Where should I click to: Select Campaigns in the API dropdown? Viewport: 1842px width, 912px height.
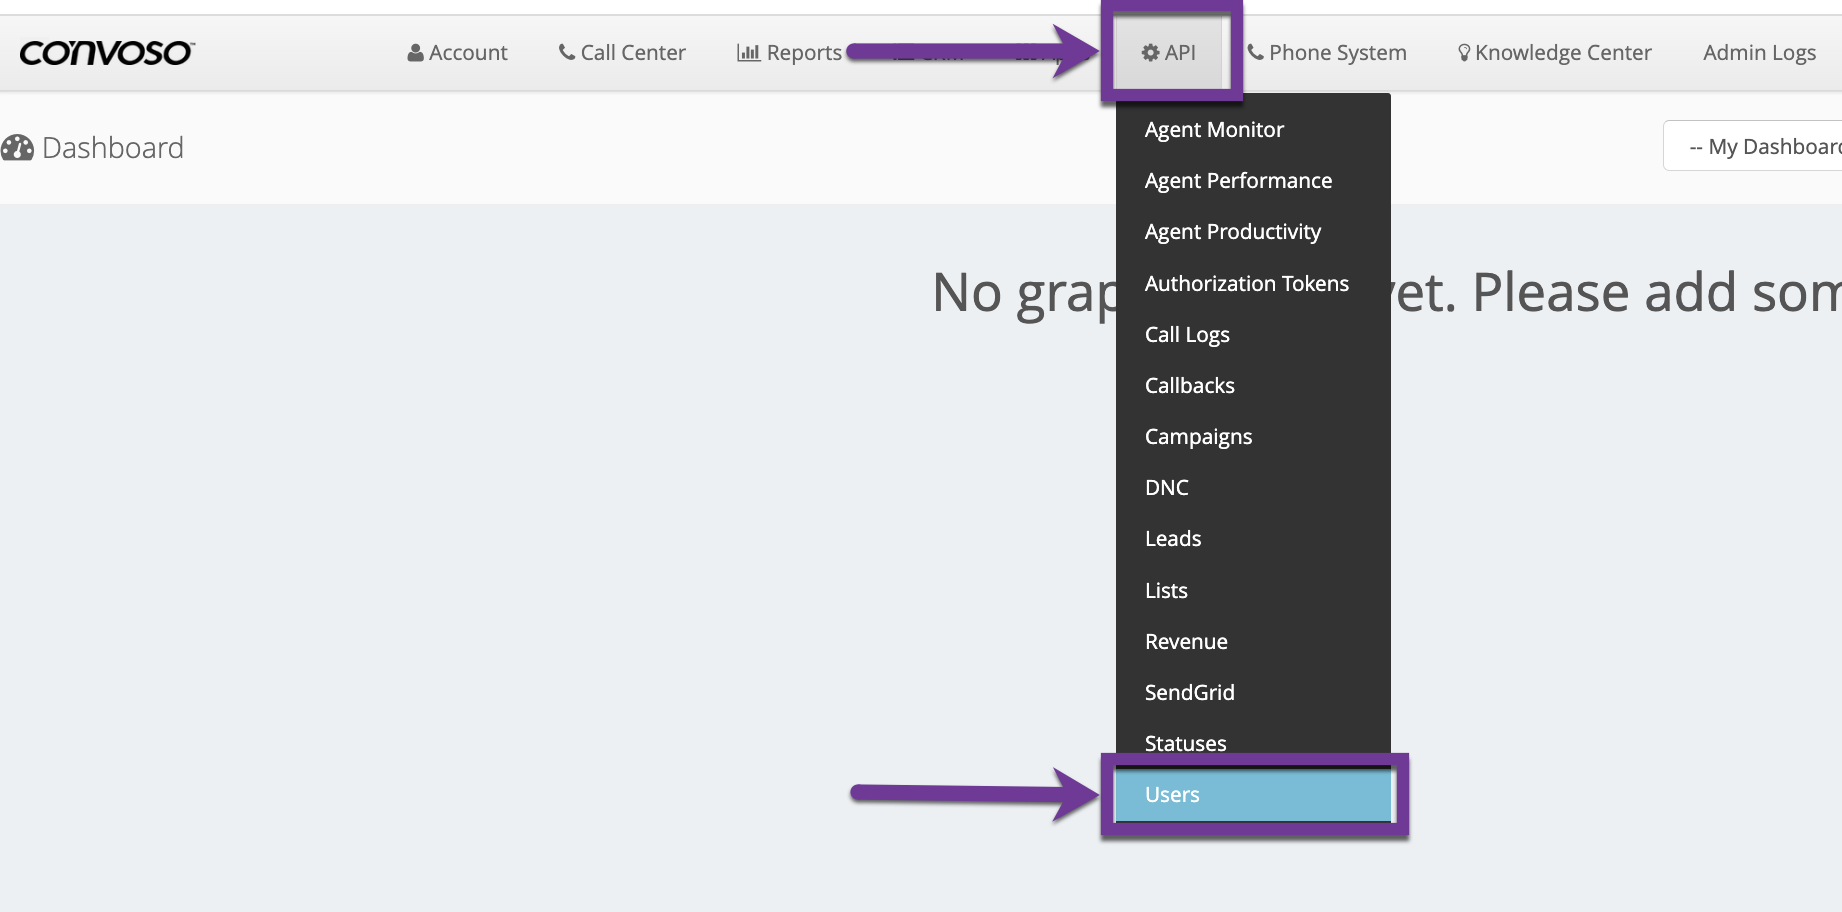click(1198, 437)
